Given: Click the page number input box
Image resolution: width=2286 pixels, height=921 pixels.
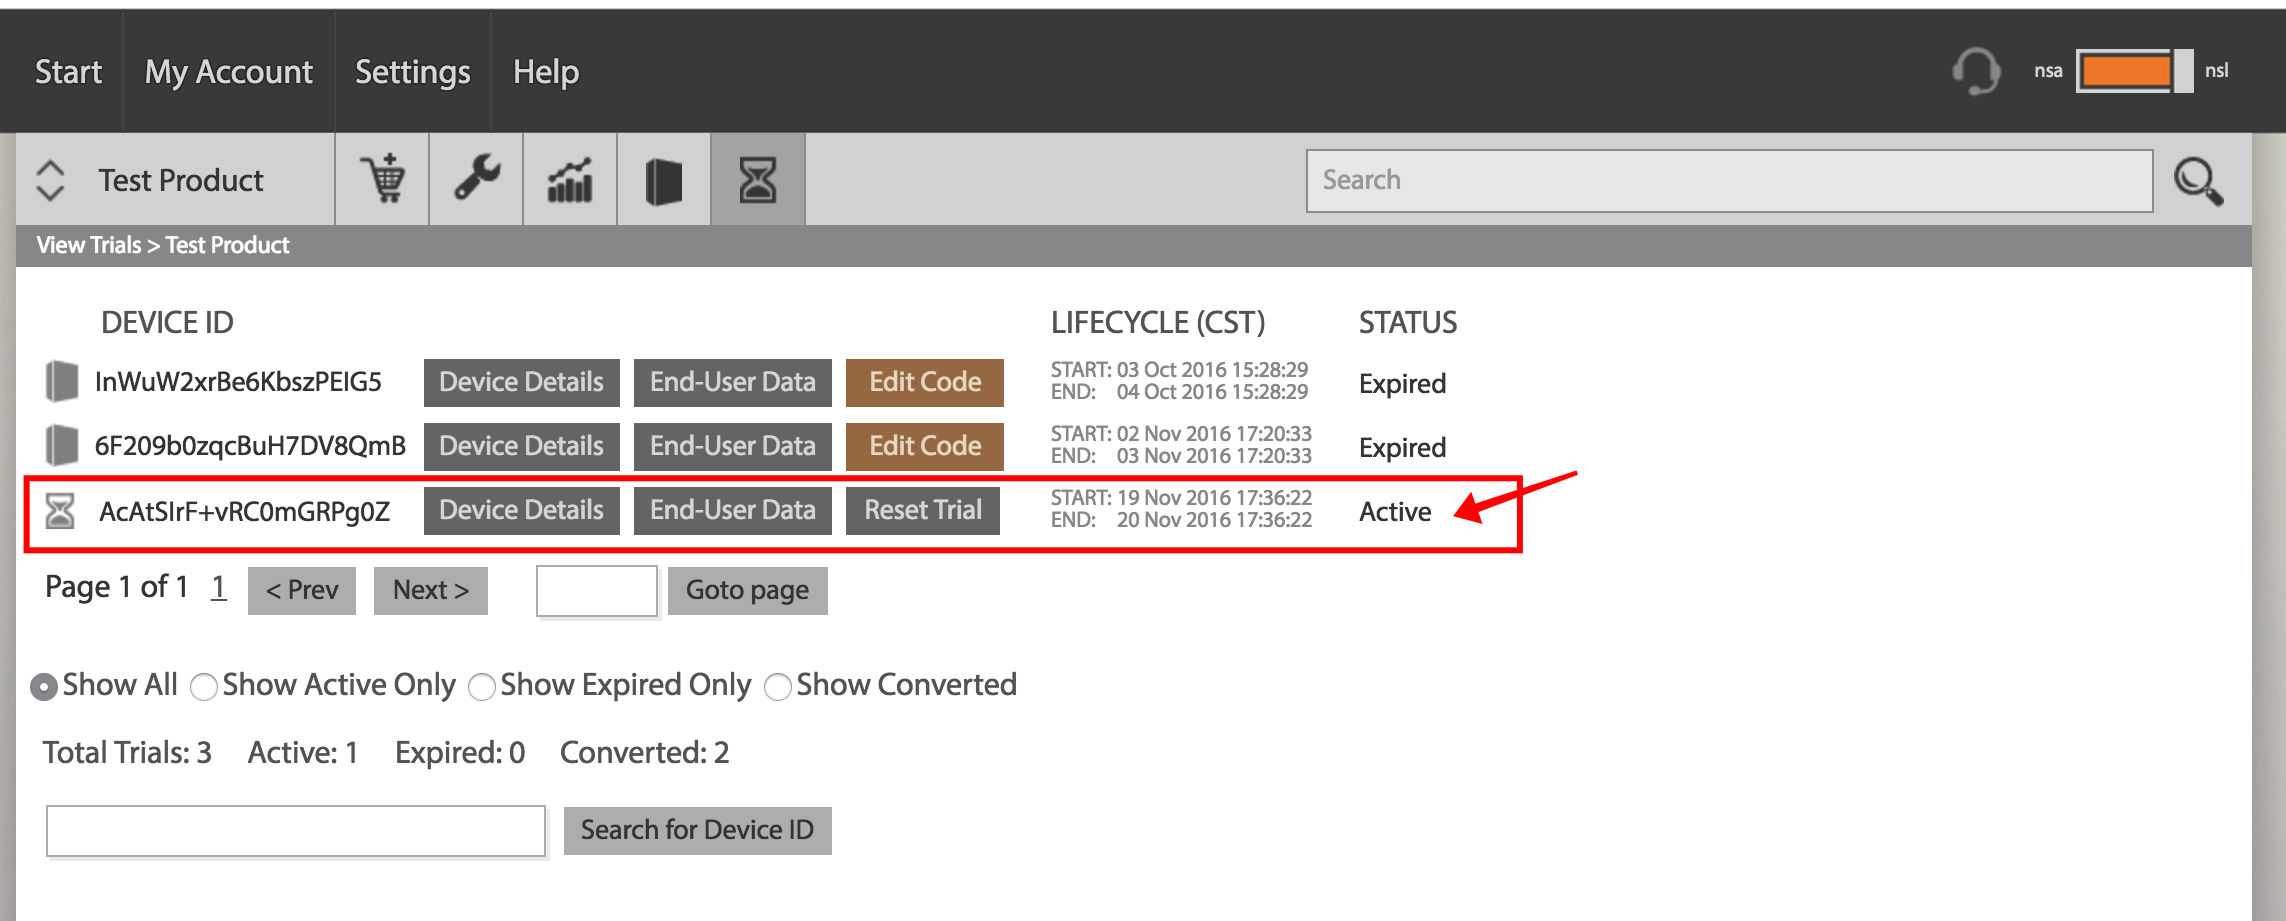Looking at the screenshot, I should [597, 591].
